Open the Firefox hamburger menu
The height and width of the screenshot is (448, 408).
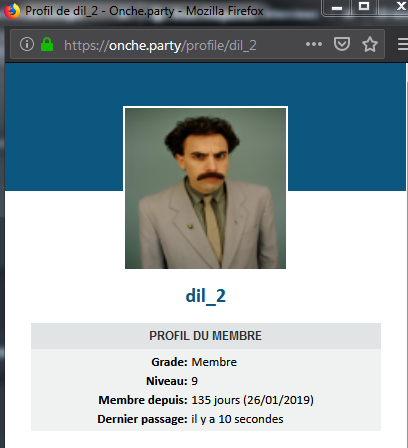point(403,44)
